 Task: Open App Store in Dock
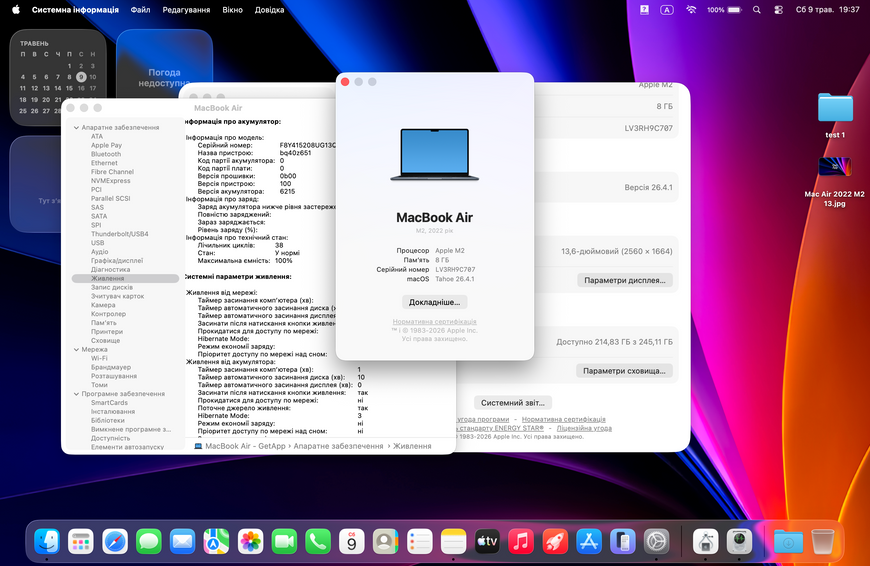pos(589,541)
